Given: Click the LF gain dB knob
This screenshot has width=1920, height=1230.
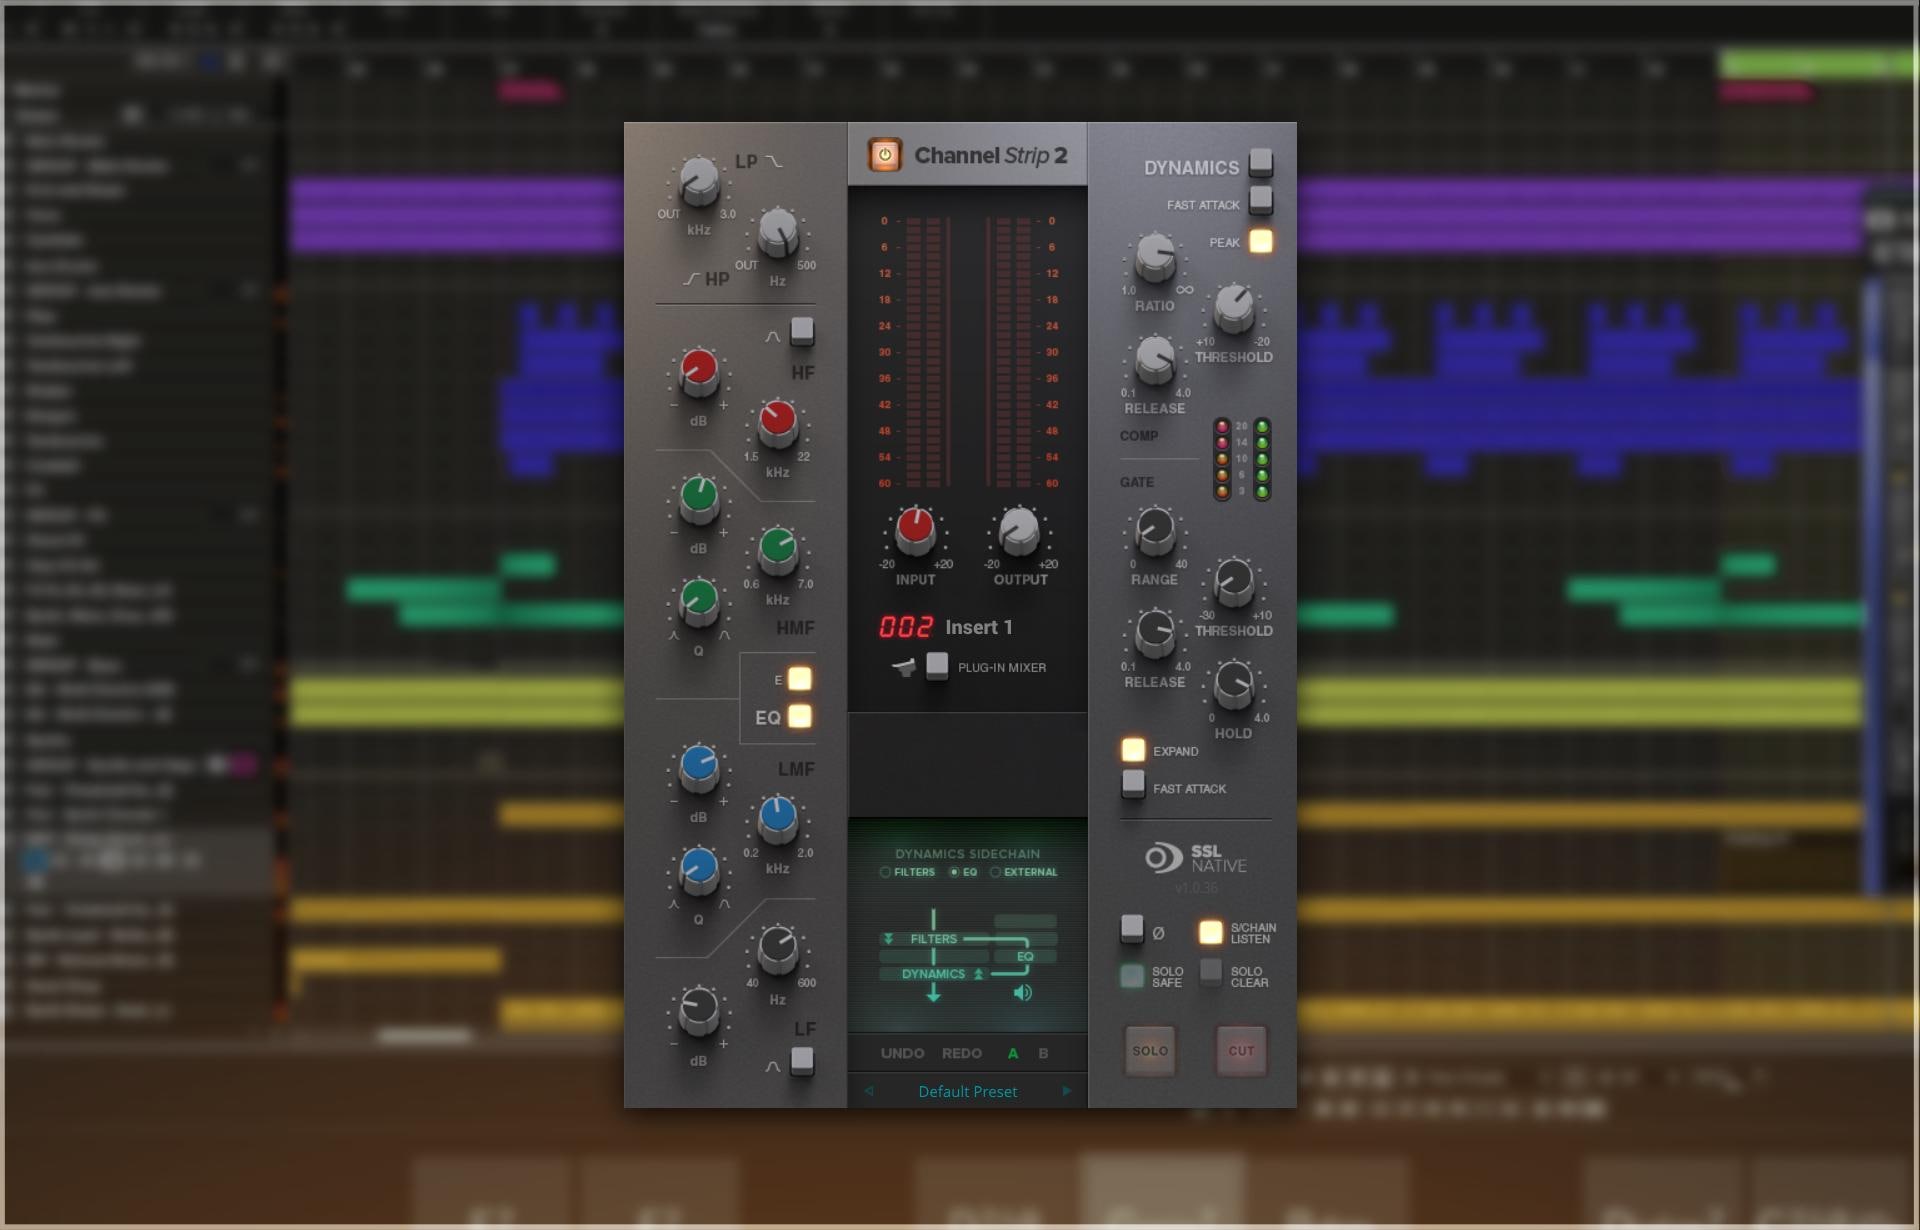Looking at the screenshot, I should coord(698,1010).
